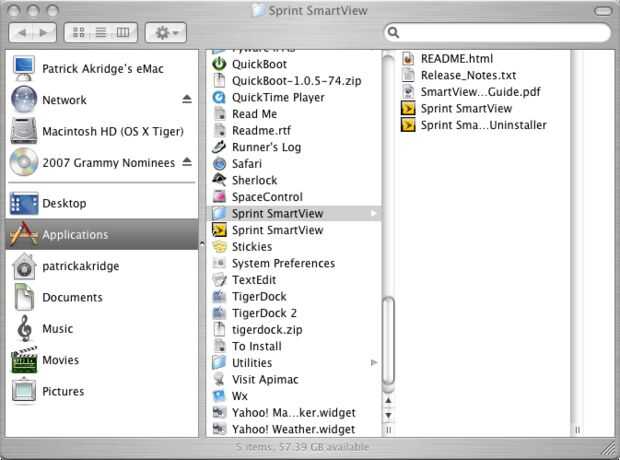Click the scroll up arrow of applications column
This screenshot has height=460, width=620.
coord(389,401)
